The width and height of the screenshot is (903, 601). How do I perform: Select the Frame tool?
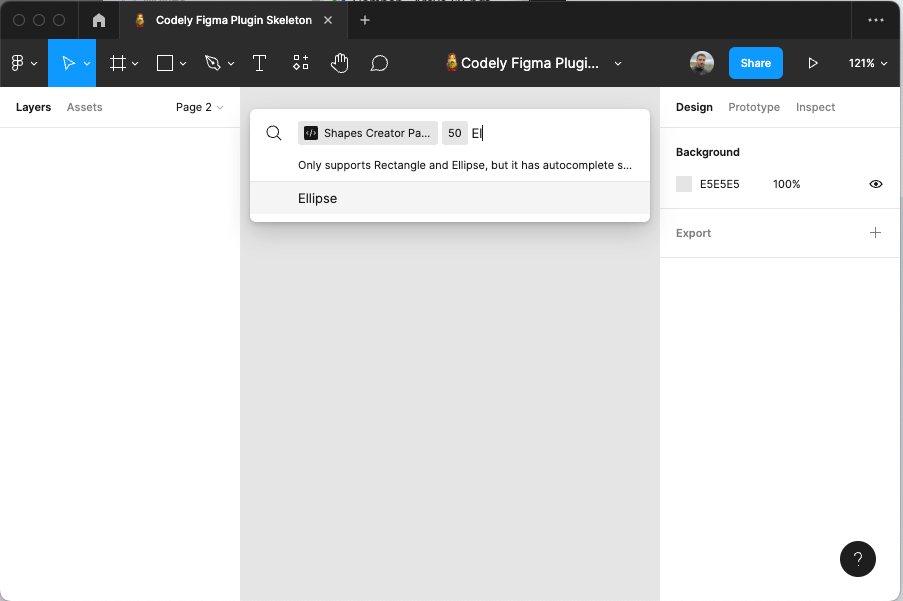tap(117, 63)
